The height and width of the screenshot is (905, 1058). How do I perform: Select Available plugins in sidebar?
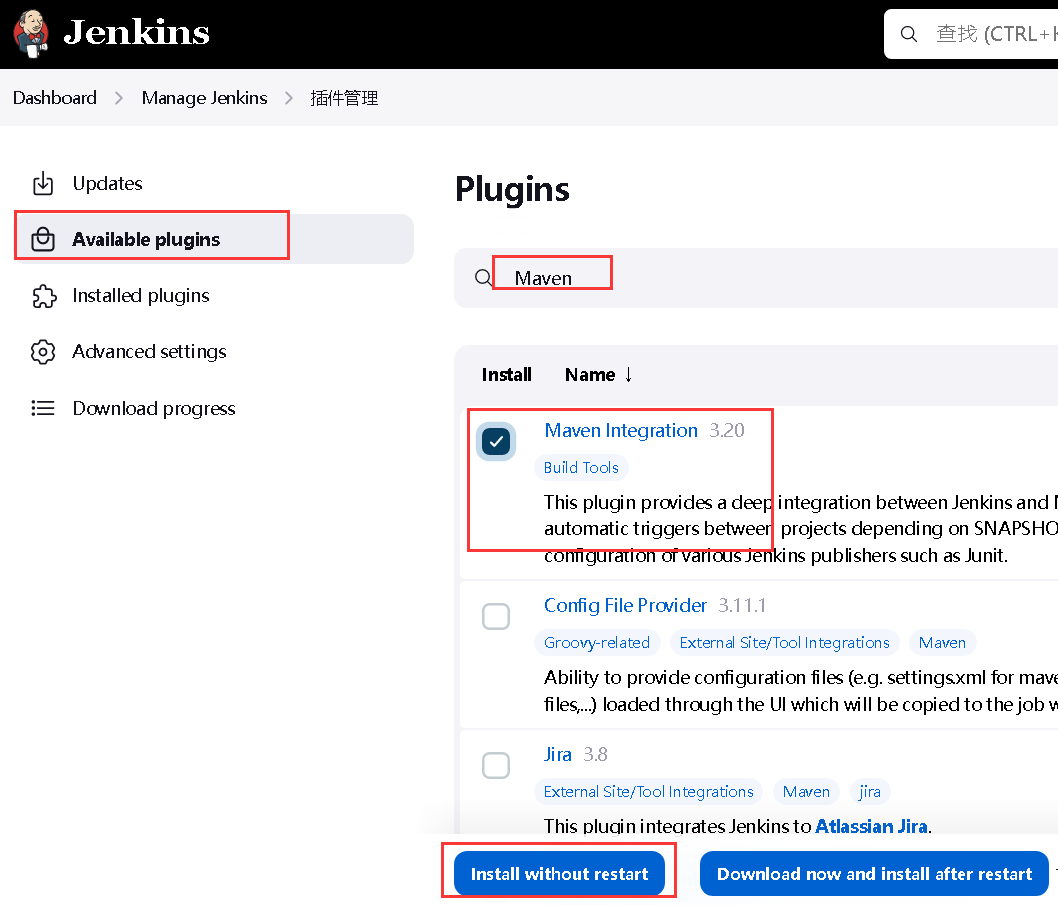point(214,239)
